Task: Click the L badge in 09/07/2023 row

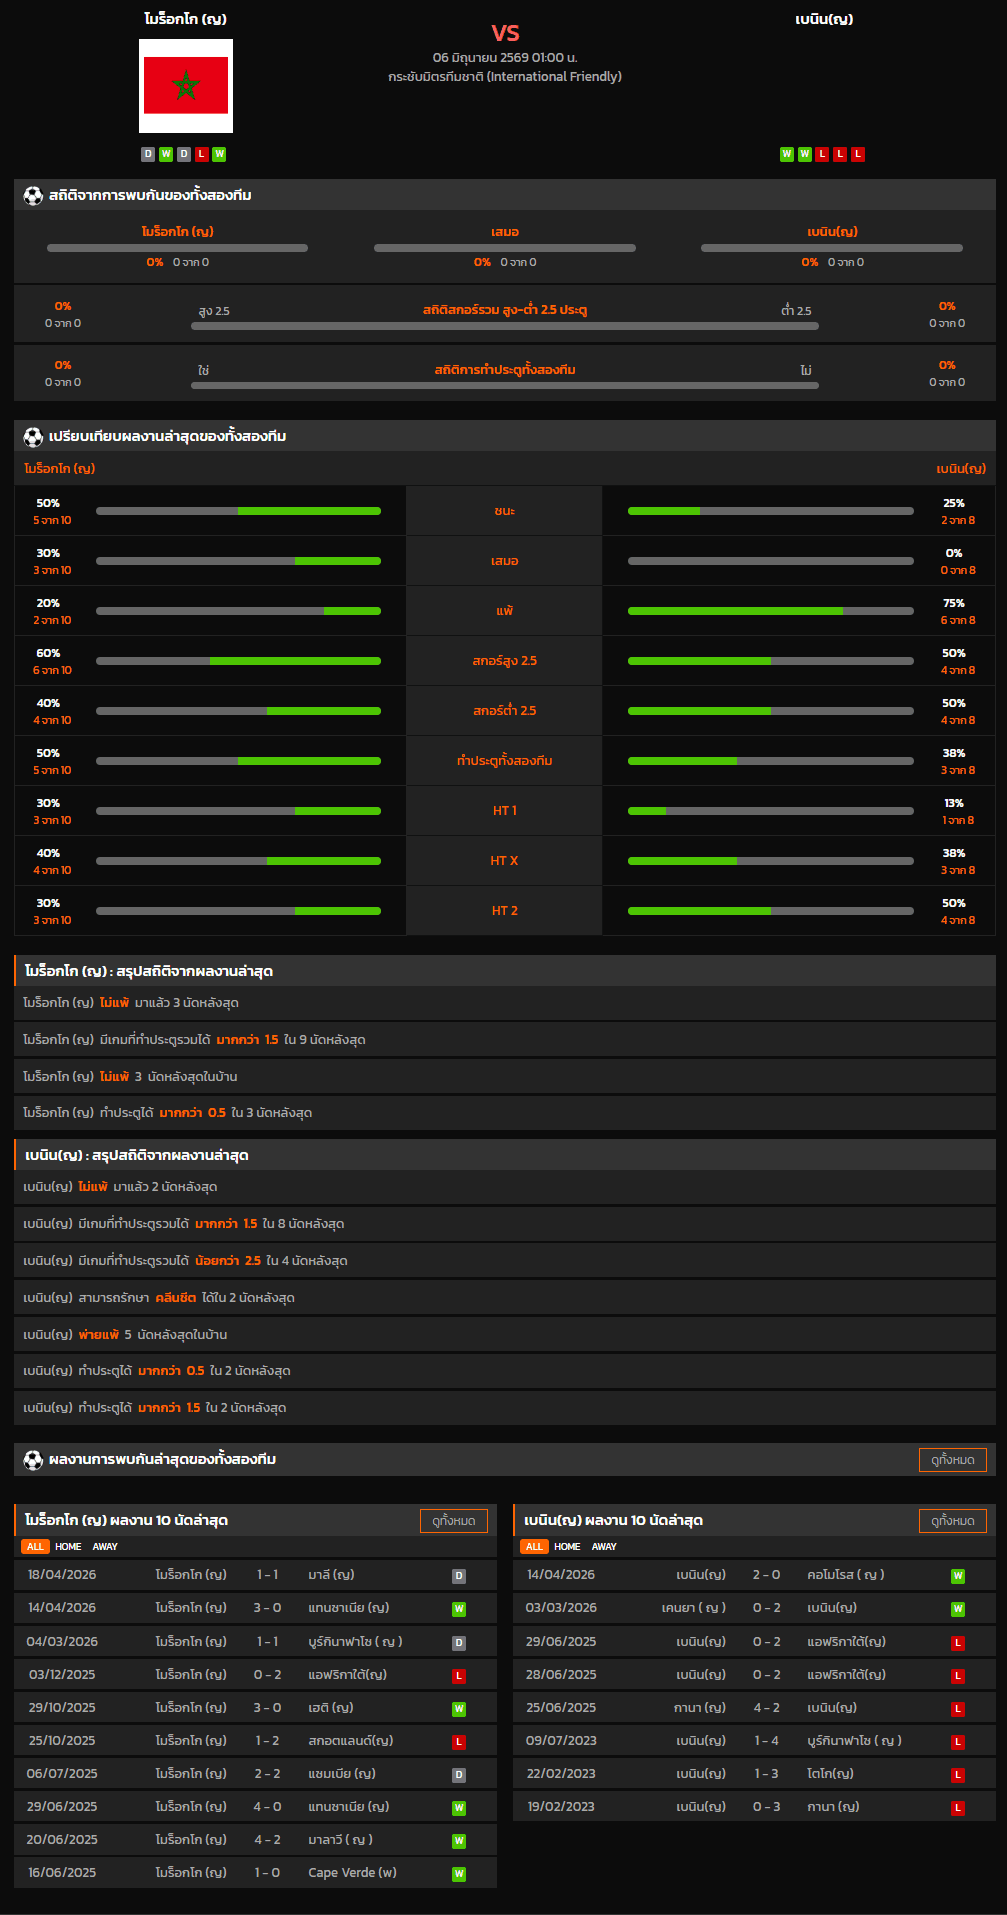Action: [958, 1742]
